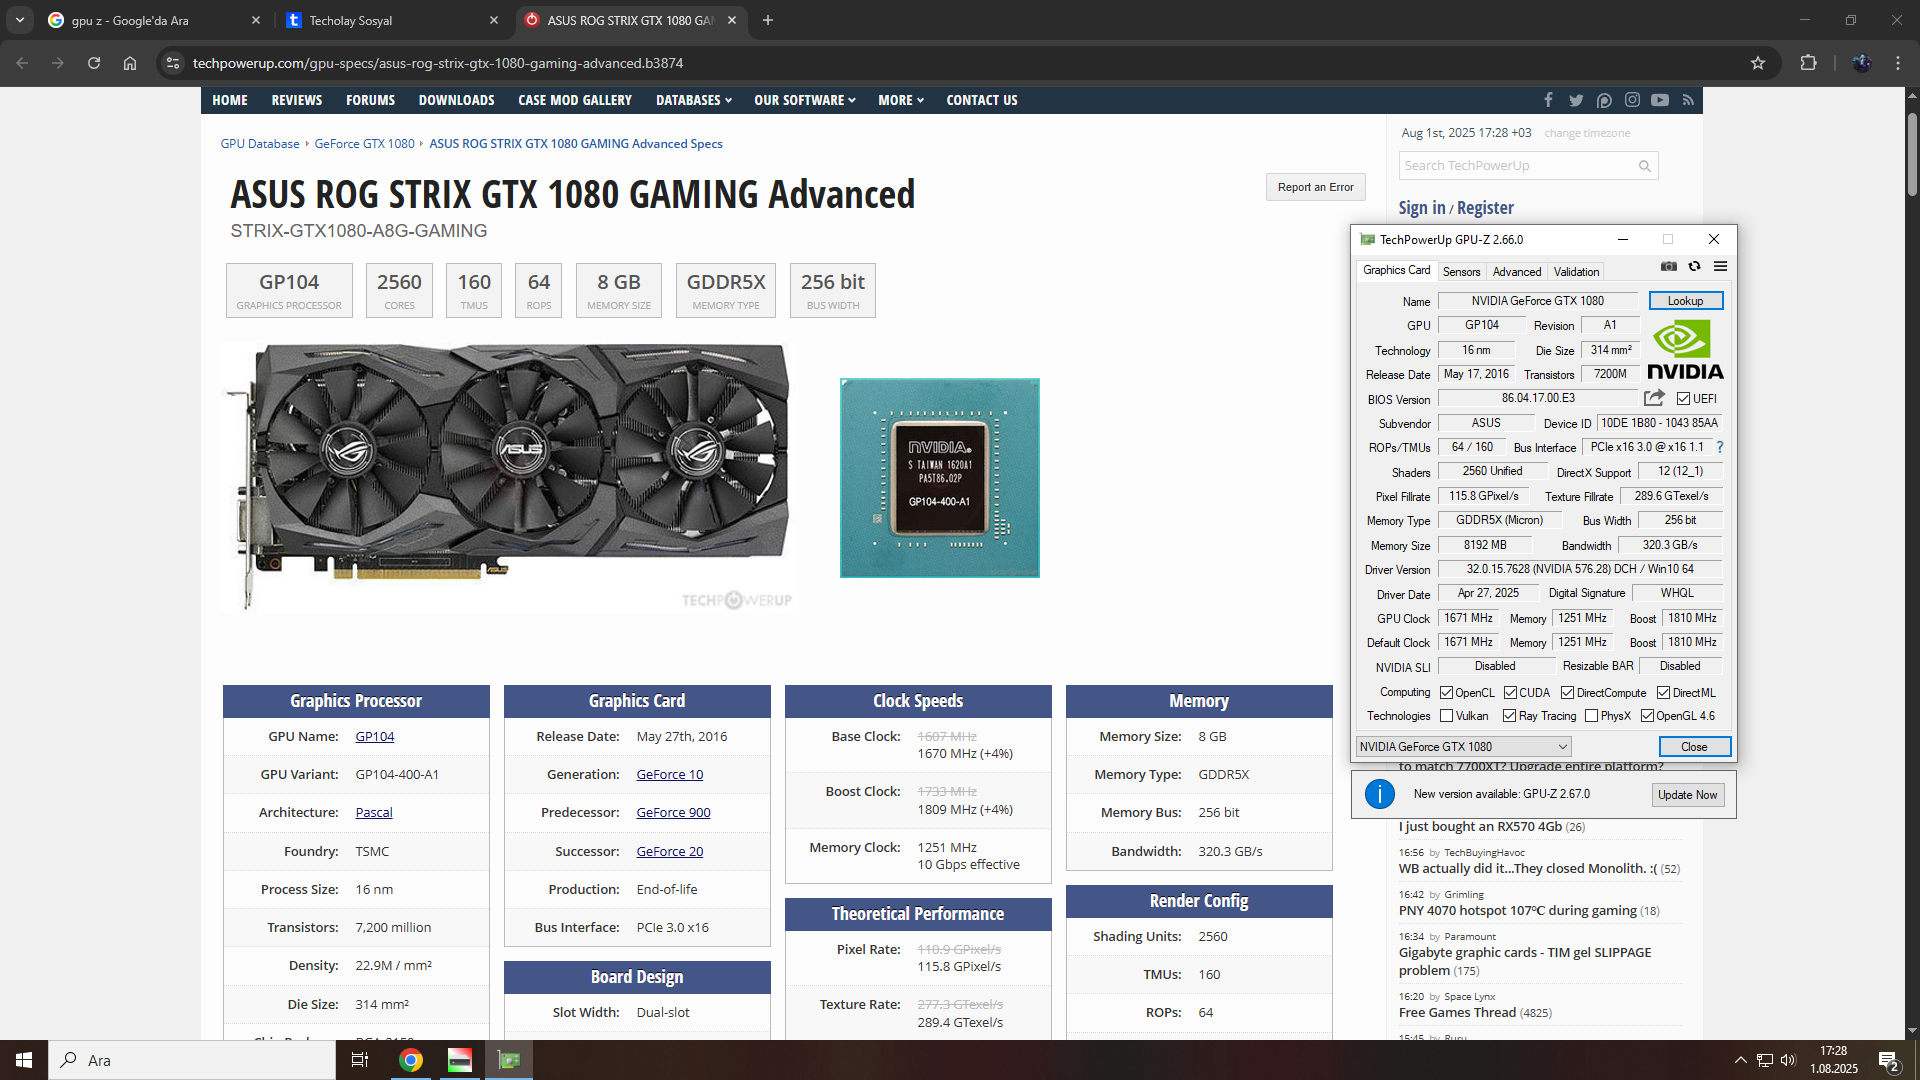Click the Report an Error button
This screenshot has width=1920, height=1080.
pos(1315,187)
